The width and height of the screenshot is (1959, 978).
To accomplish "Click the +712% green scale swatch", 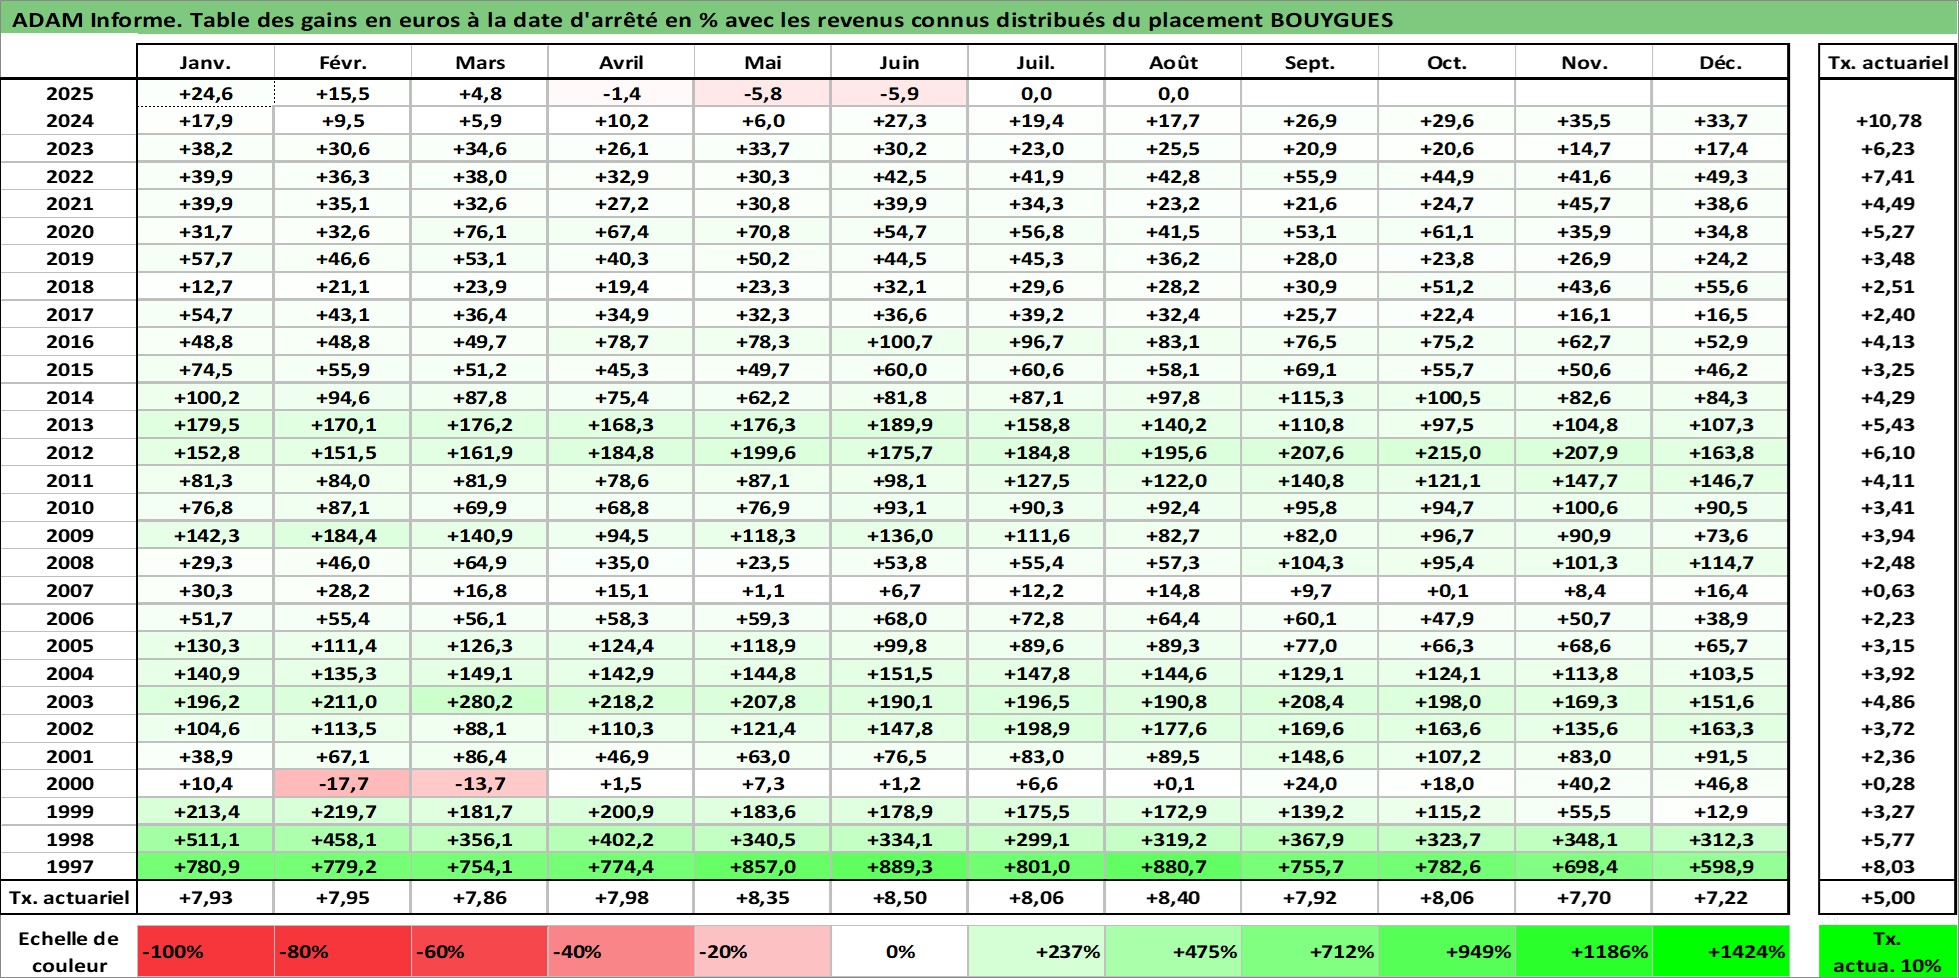I will (1311, 952).
